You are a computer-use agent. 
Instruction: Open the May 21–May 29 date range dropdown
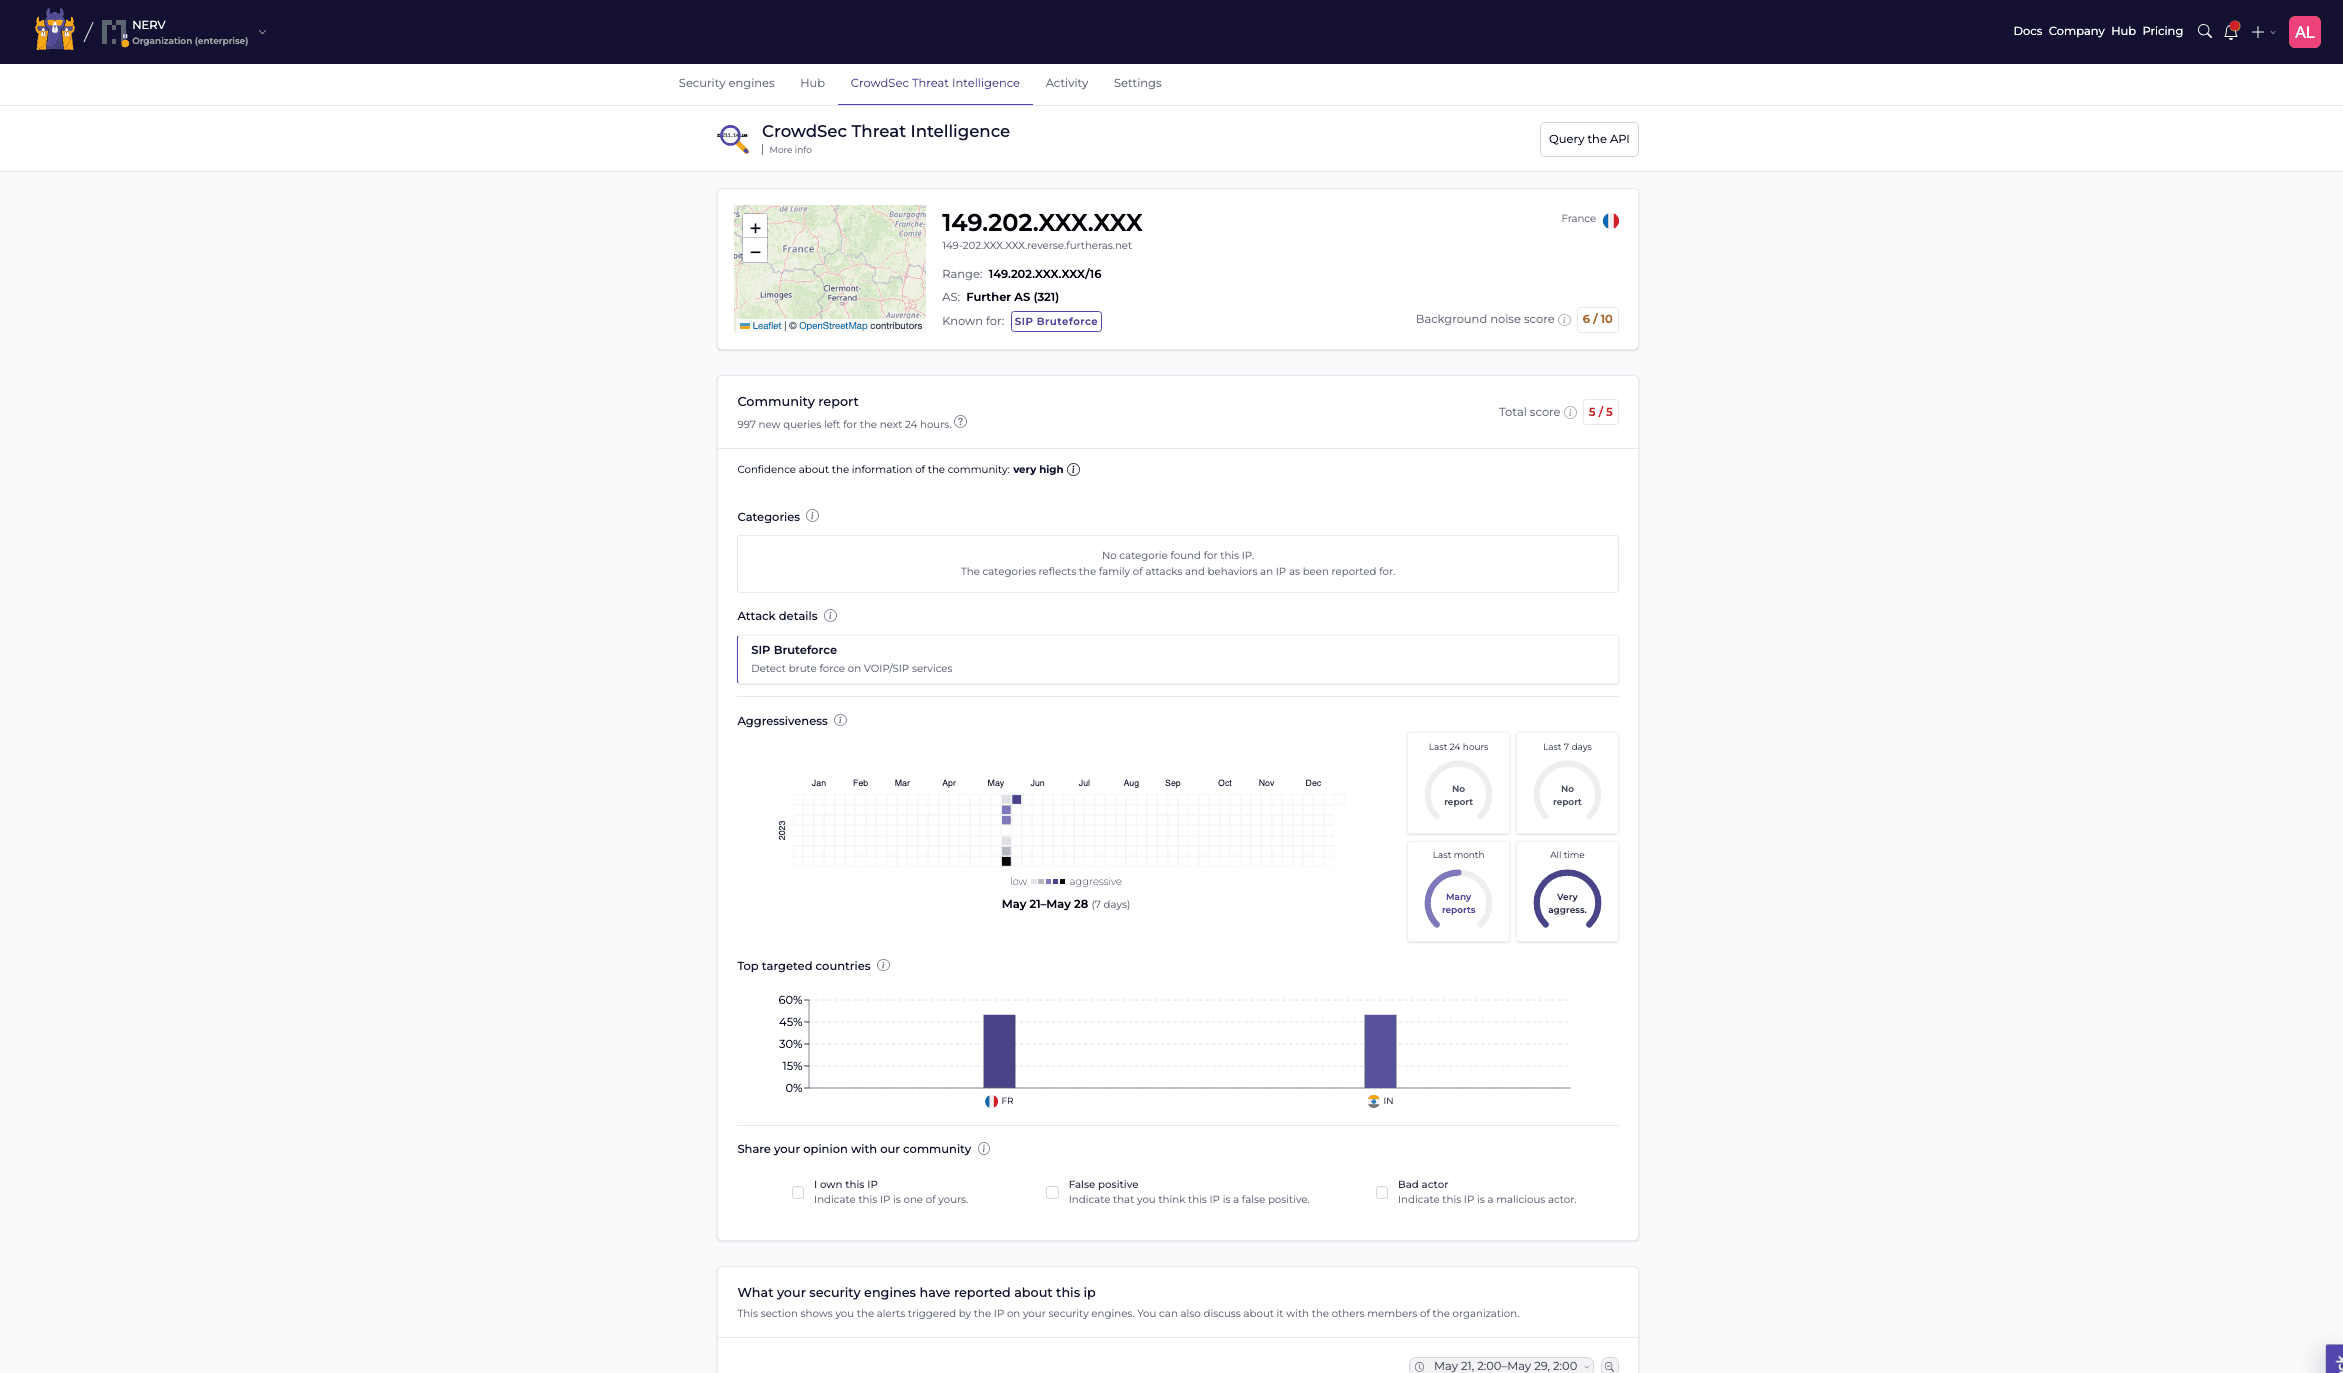1501,1366
